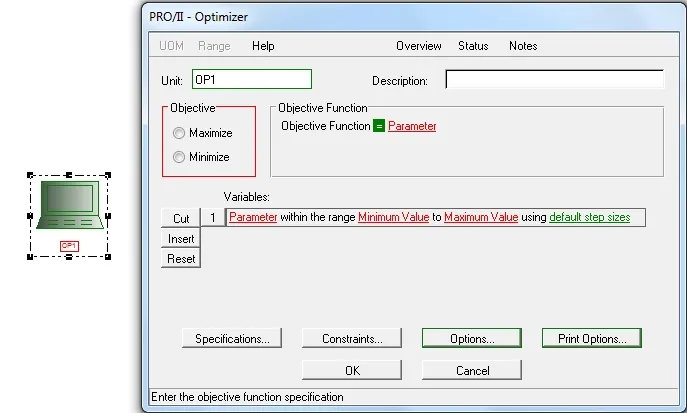Click the Unit name field OP1
Image resolution: width=687 pixels, height=413 pixels.
pyautogui.click(x=252, y=79)
